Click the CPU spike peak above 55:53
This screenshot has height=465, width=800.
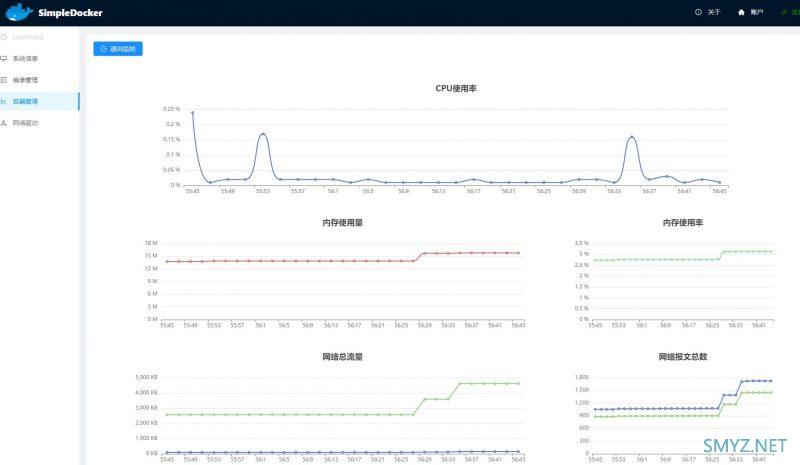coord(263,134)
